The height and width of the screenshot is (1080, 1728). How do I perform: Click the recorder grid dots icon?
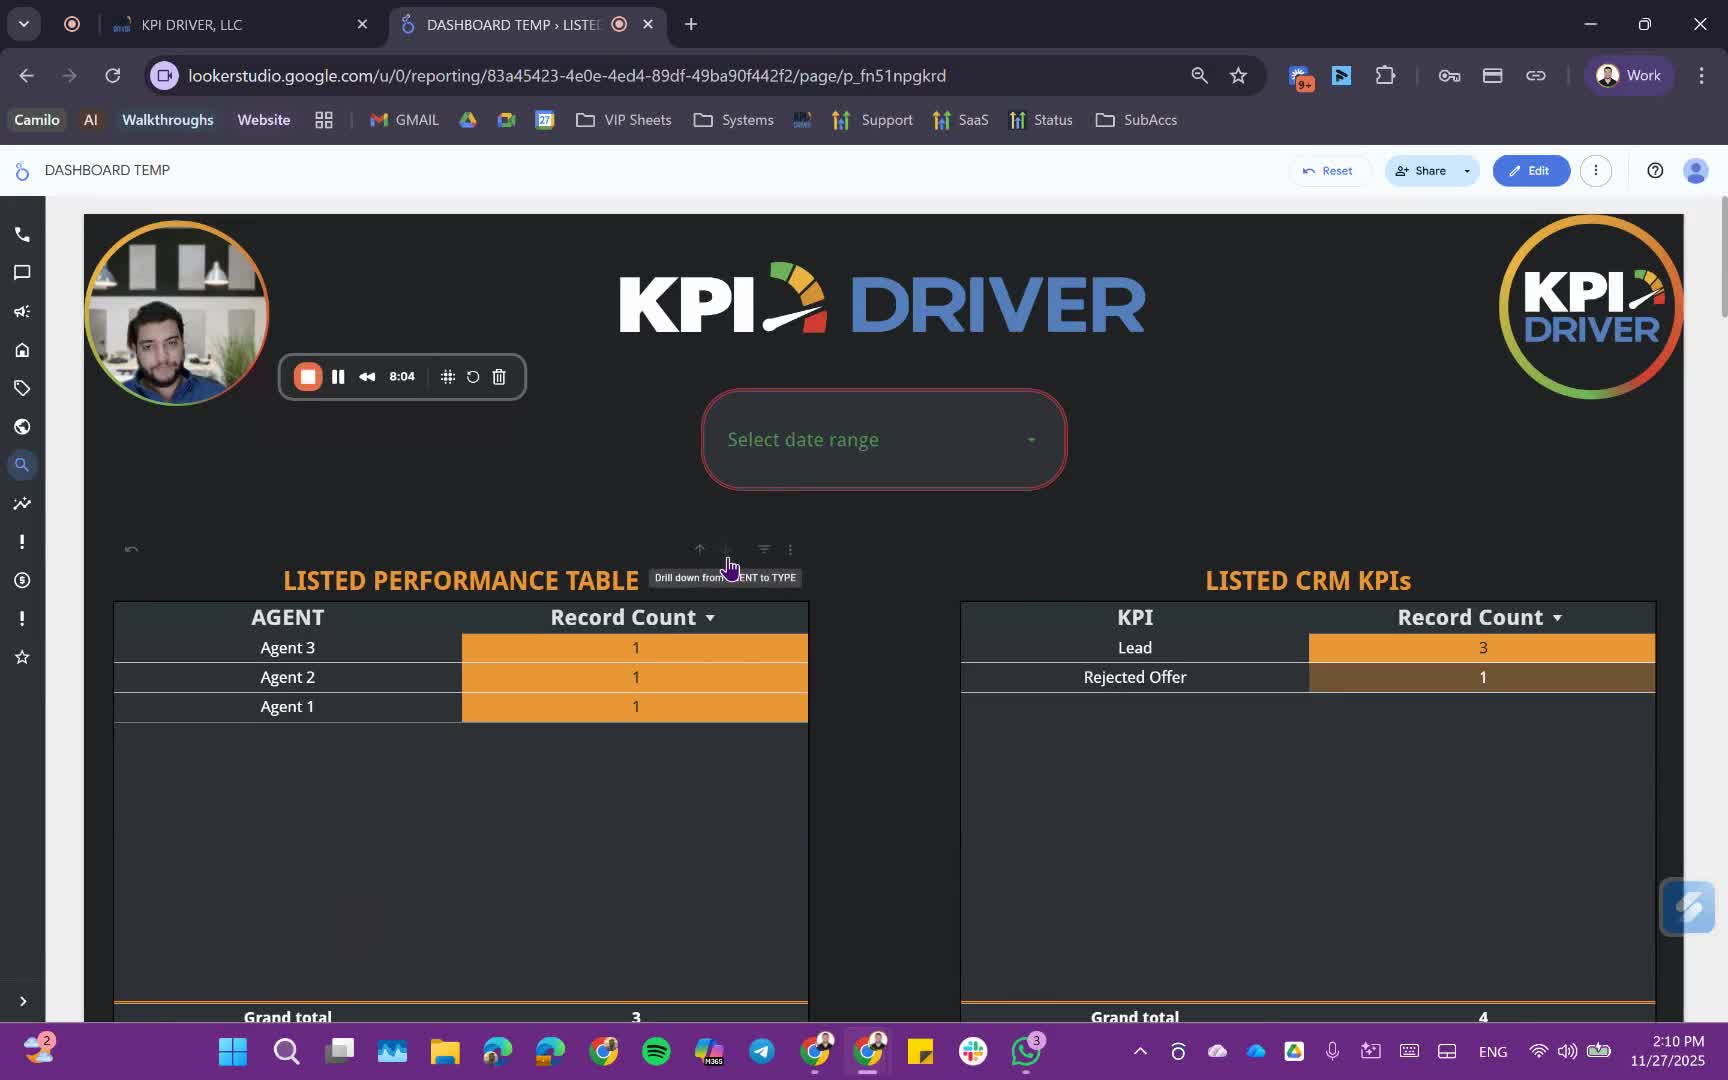pyautogui.click(x=448, y=377)
